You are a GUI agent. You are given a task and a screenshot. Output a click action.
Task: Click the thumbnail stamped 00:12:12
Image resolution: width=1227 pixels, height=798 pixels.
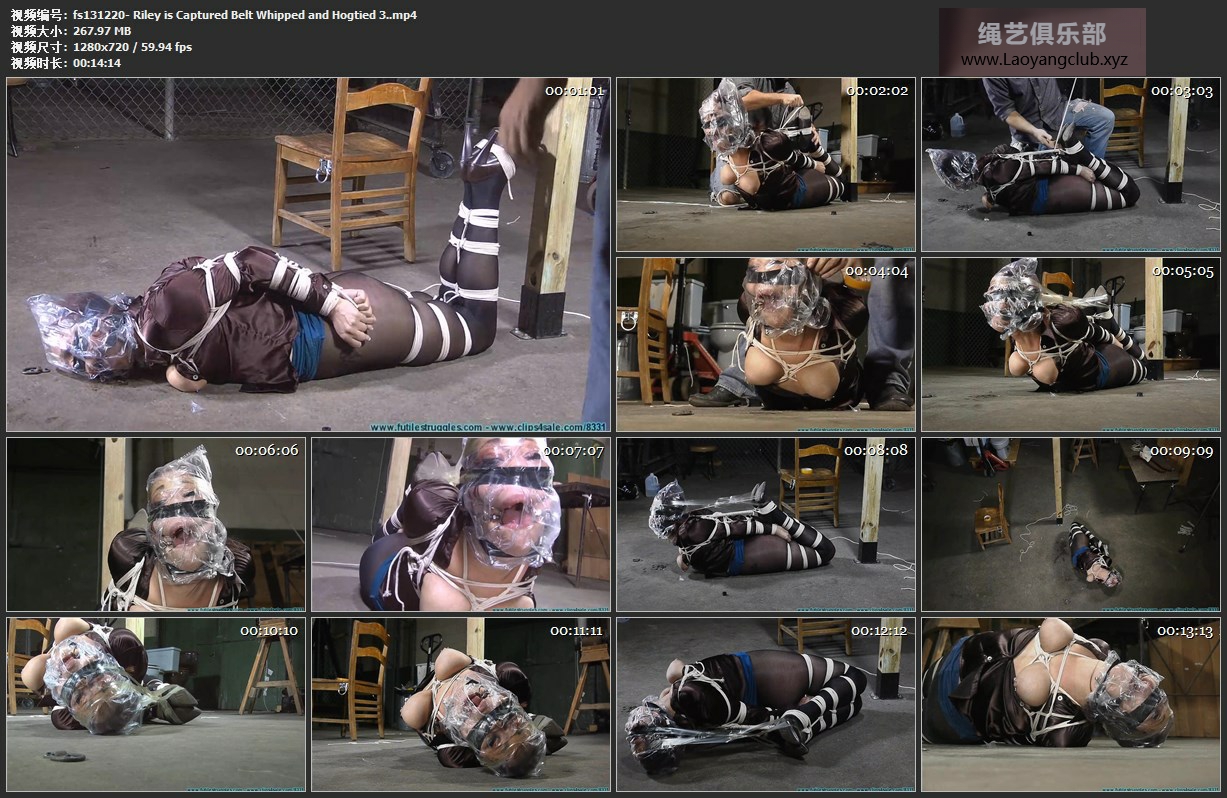click(x=765, y=704)
